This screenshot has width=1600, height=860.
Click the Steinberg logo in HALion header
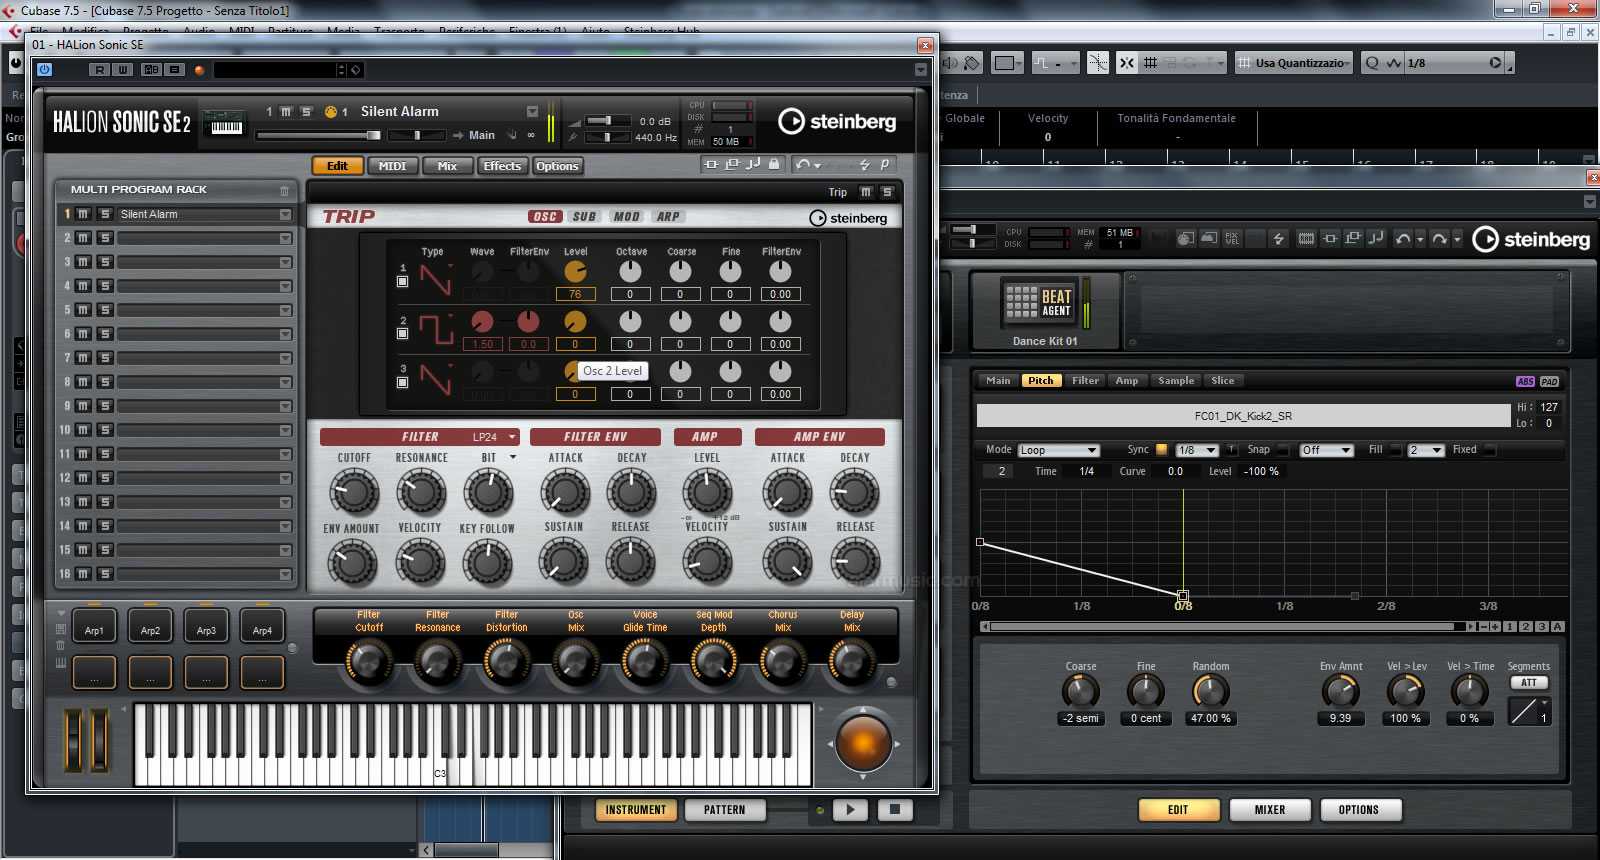[837, 121]
